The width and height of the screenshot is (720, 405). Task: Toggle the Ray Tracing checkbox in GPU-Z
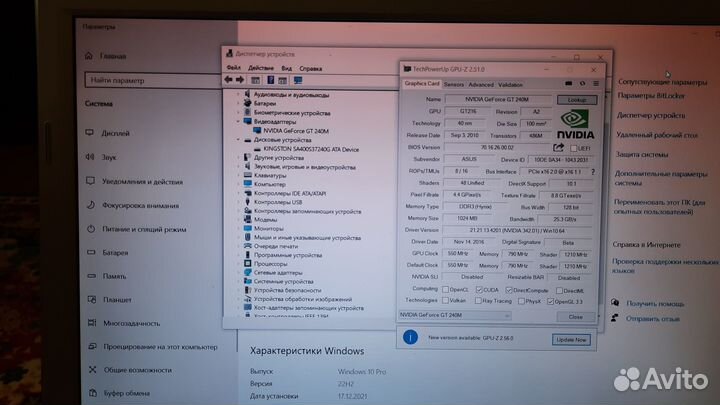click(478, 301)
